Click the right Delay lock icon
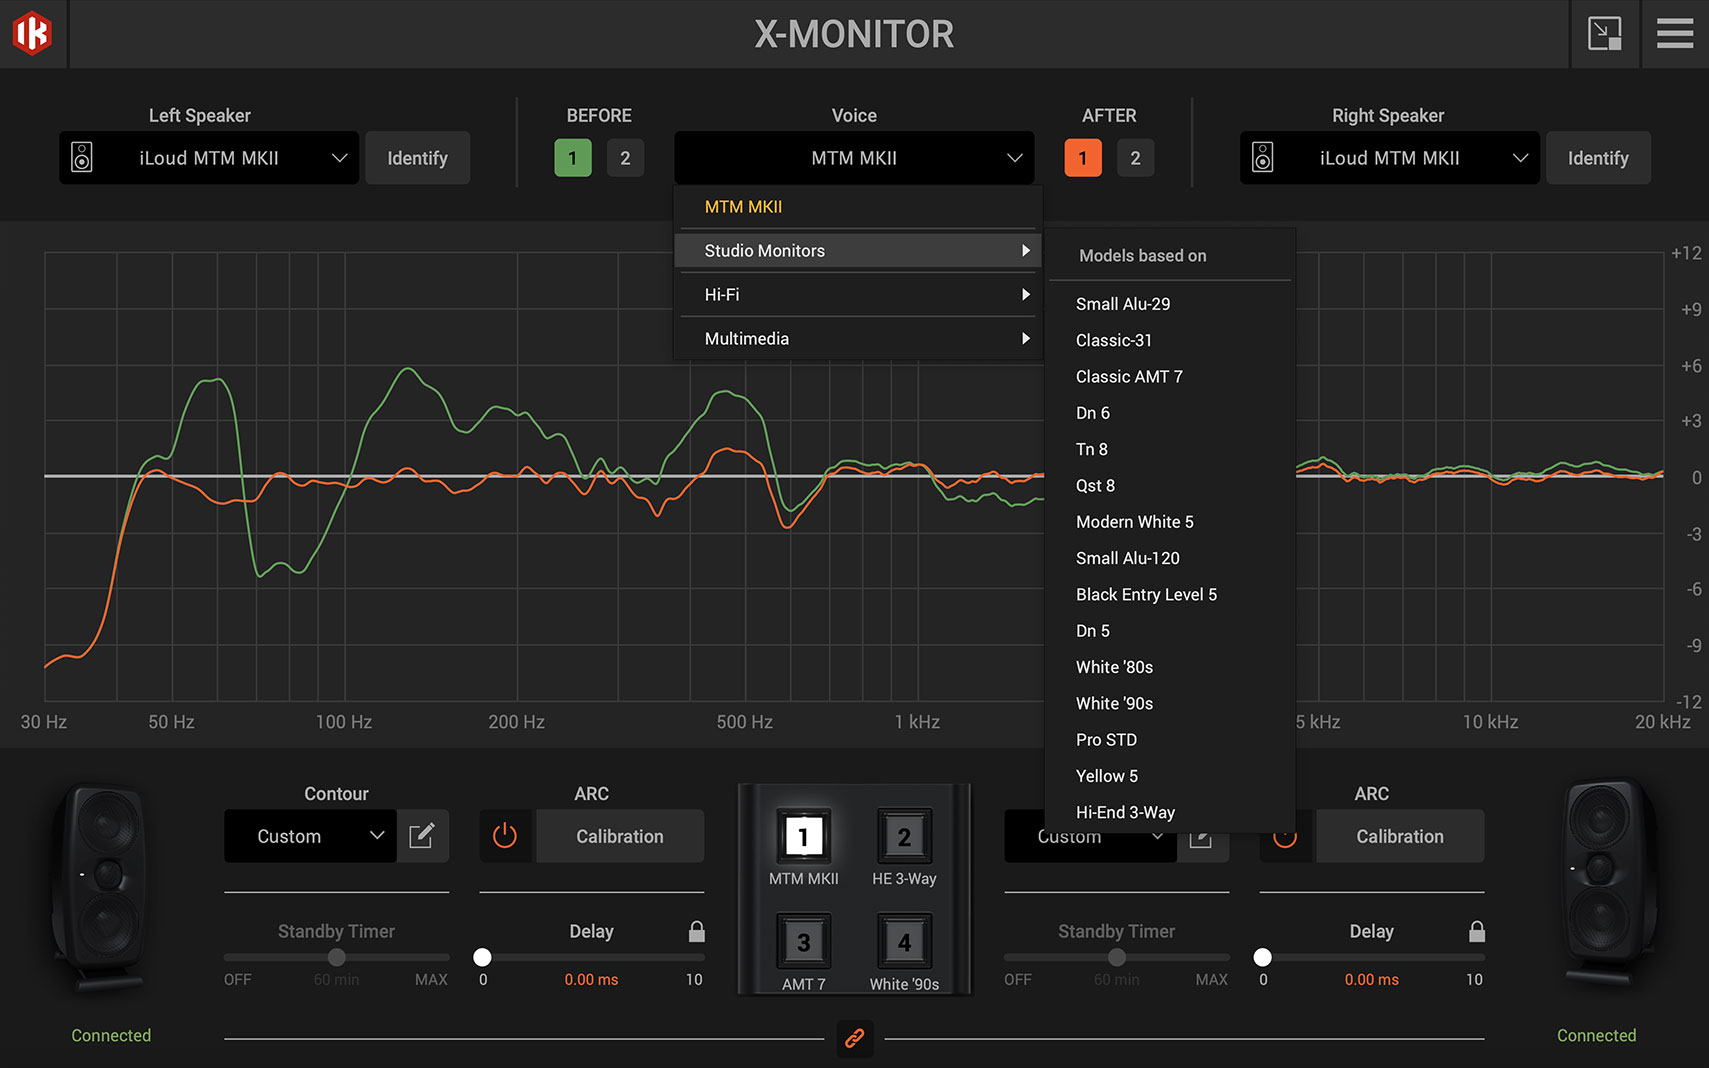1709x1068 pixels. (1476, 931)
